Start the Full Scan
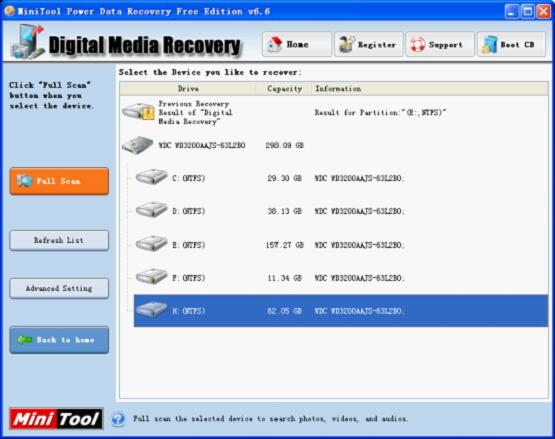 (59, 181)
